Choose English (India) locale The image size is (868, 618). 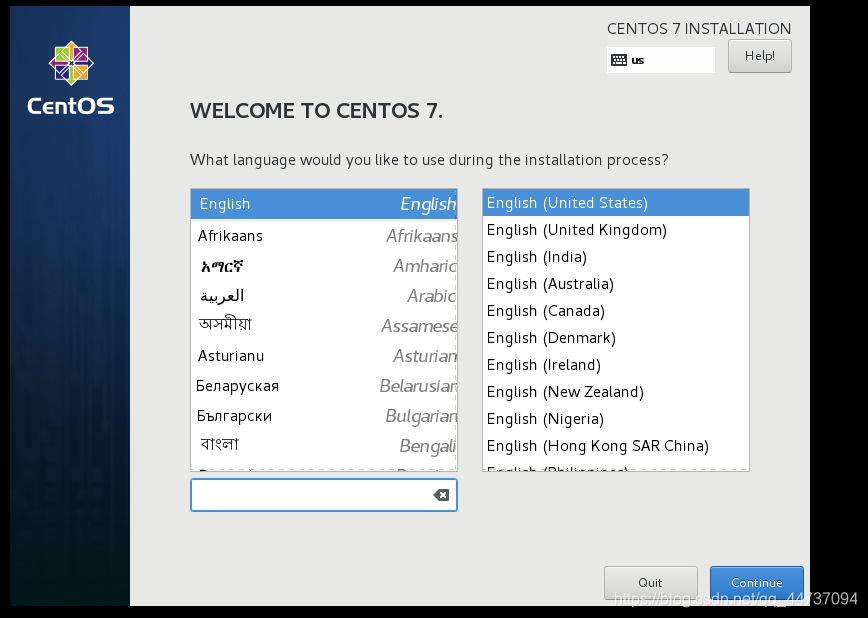616,257
